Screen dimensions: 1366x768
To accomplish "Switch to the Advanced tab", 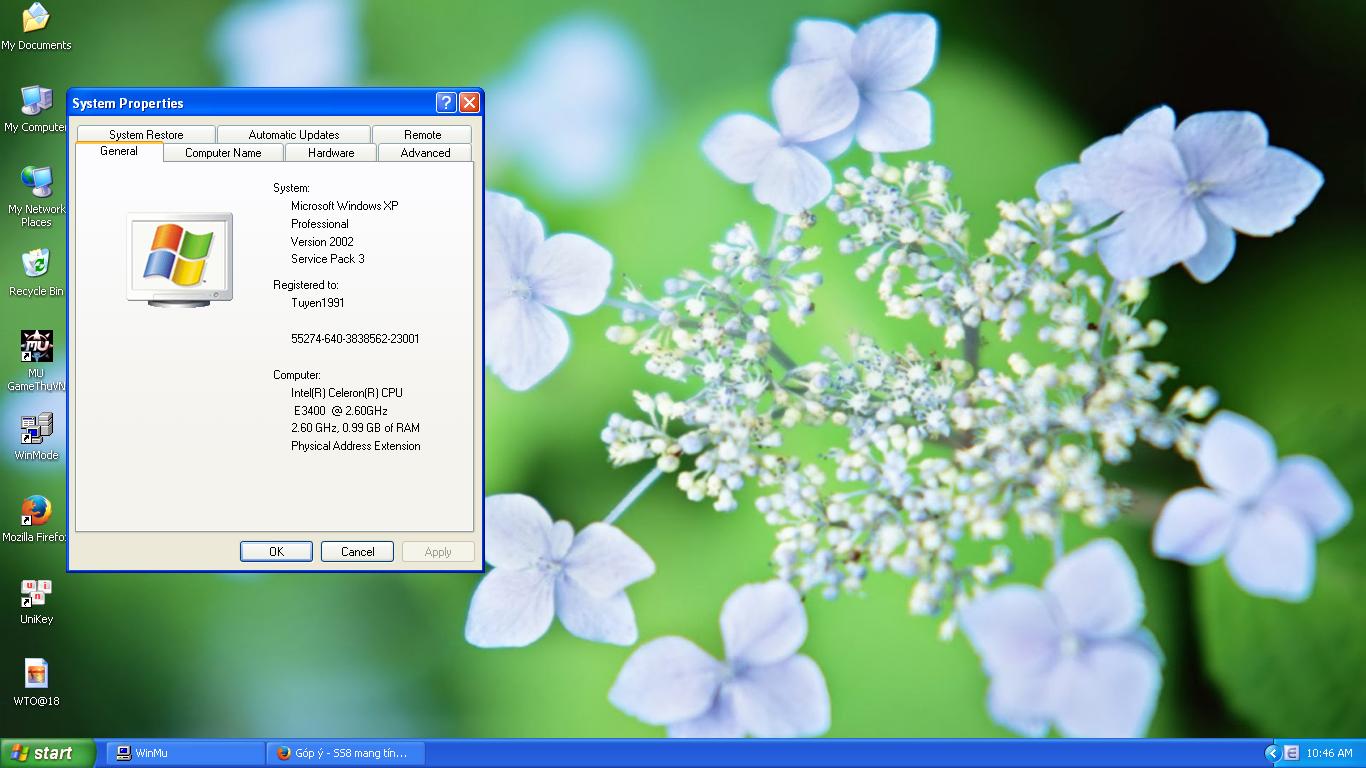I will 425,153.
